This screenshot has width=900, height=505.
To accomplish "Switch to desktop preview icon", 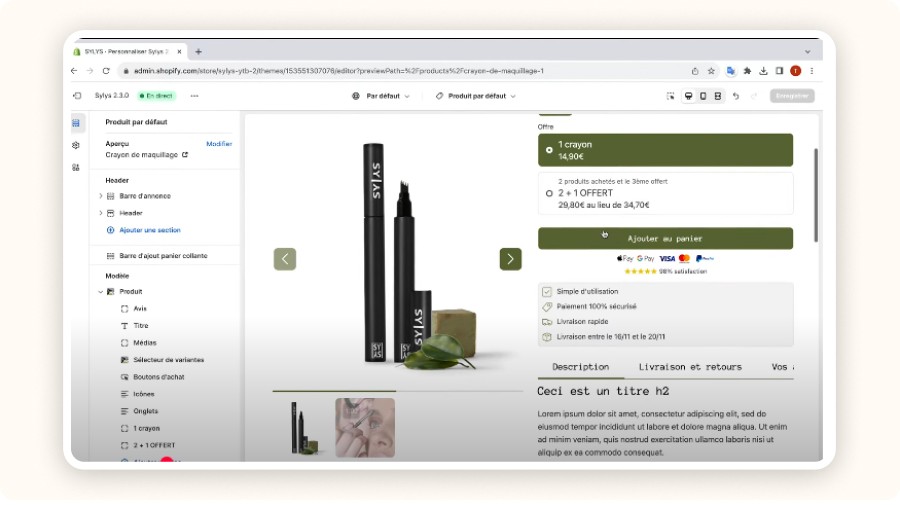I will pos(688,96).
